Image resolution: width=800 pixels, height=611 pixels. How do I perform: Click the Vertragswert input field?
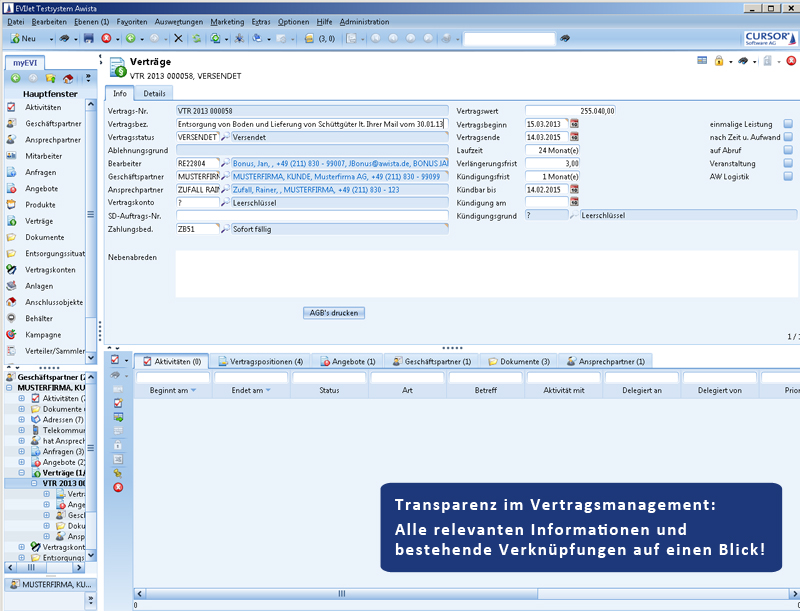point(570,111)
